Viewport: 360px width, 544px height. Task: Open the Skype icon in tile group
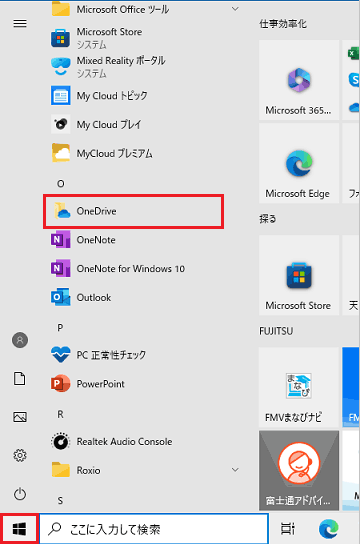pos(354,80)
